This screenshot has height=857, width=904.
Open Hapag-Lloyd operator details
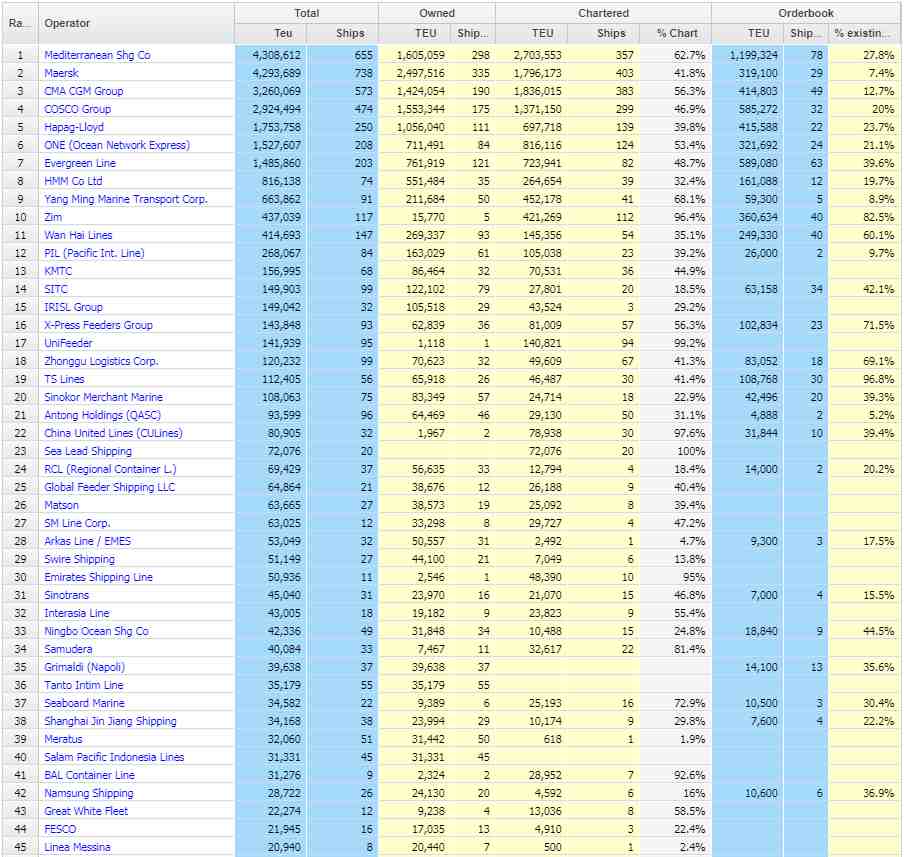(74, 127)
